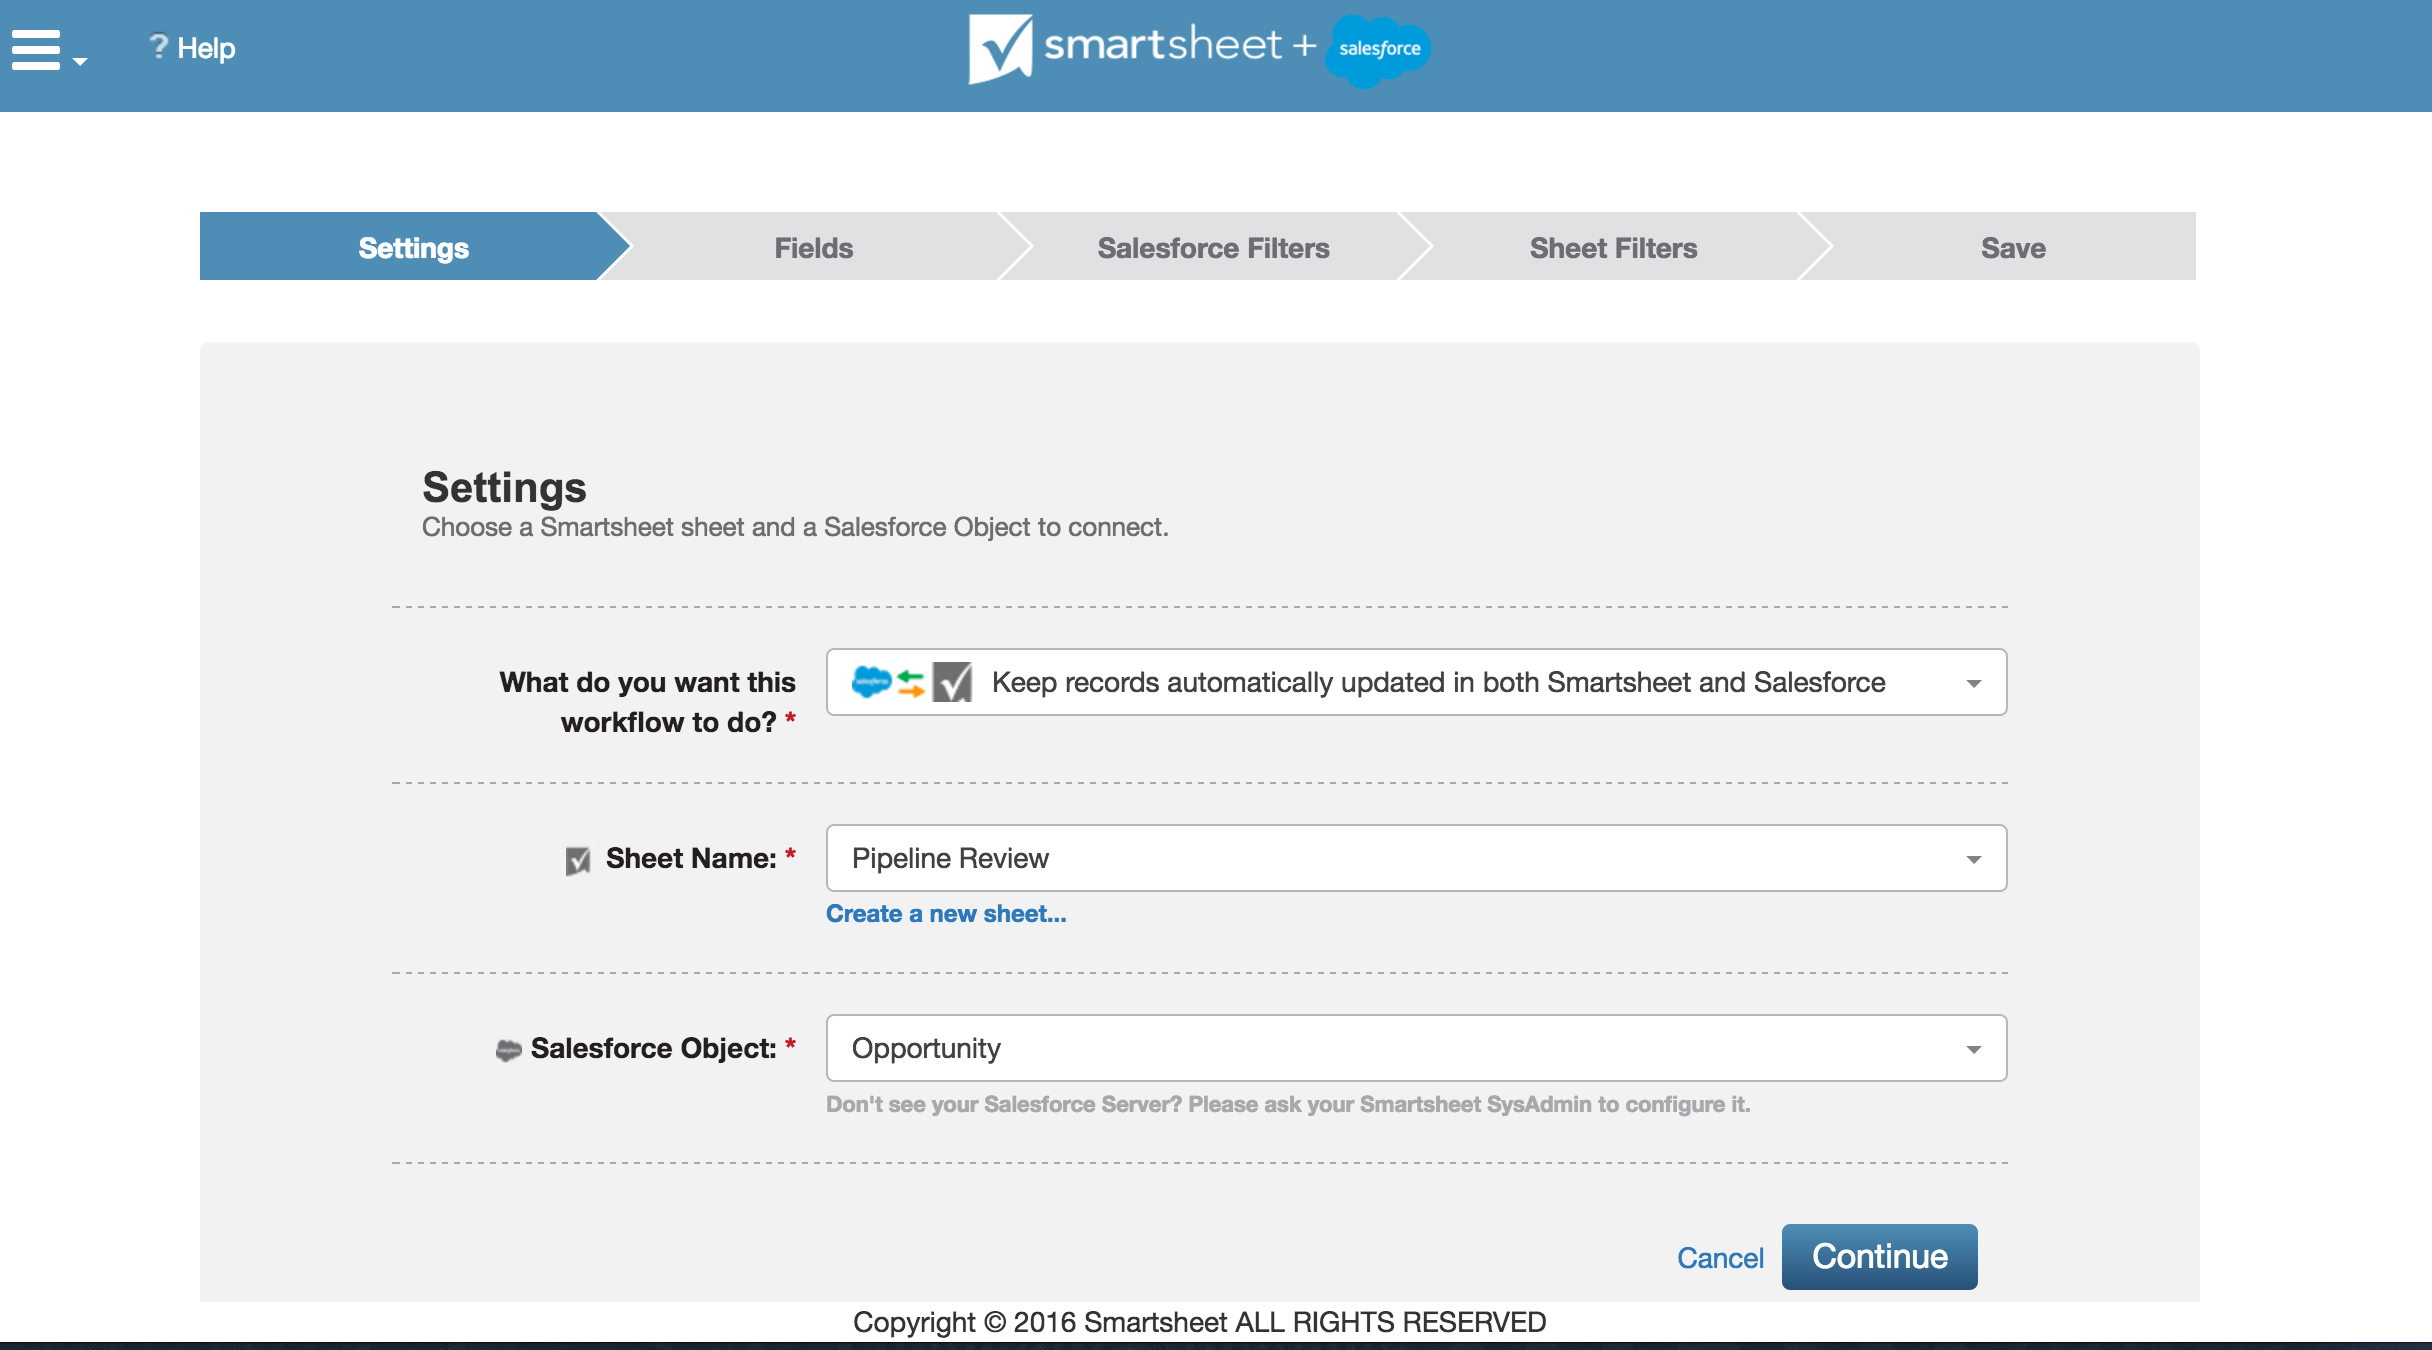The image size is (2432, 1350).
Task: Switch to the Sheet Filters step
Action: pos(1613,247)
